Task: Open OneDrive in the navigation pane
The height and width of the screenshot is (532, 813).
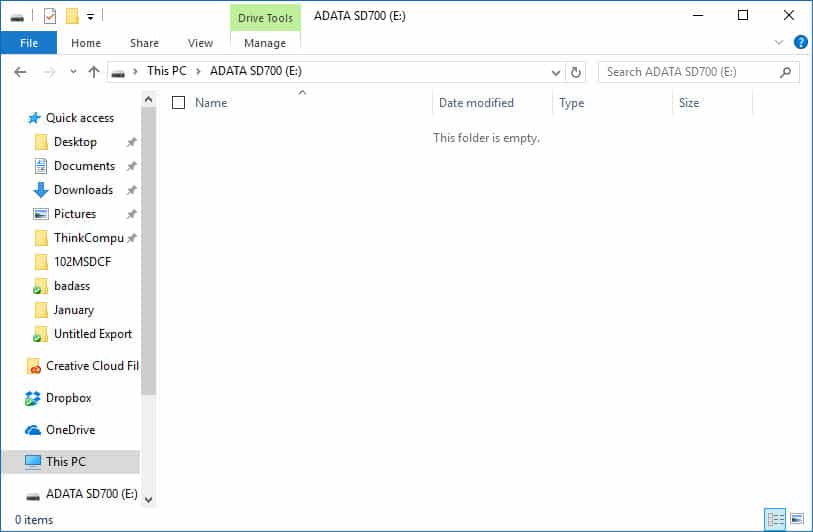Action: [x=71, y=430]
